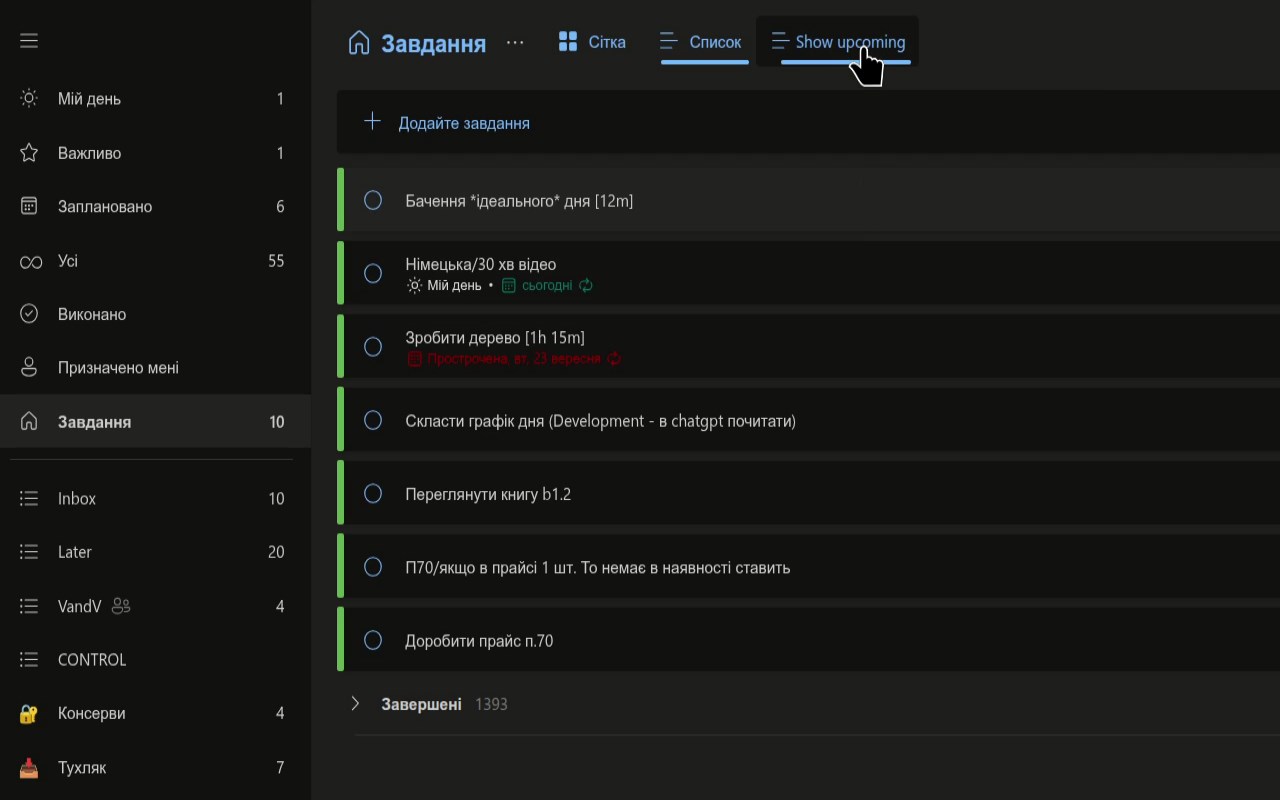Switch to the Список list view
The image size is (1280, 800).
click(x=701, y=42)
